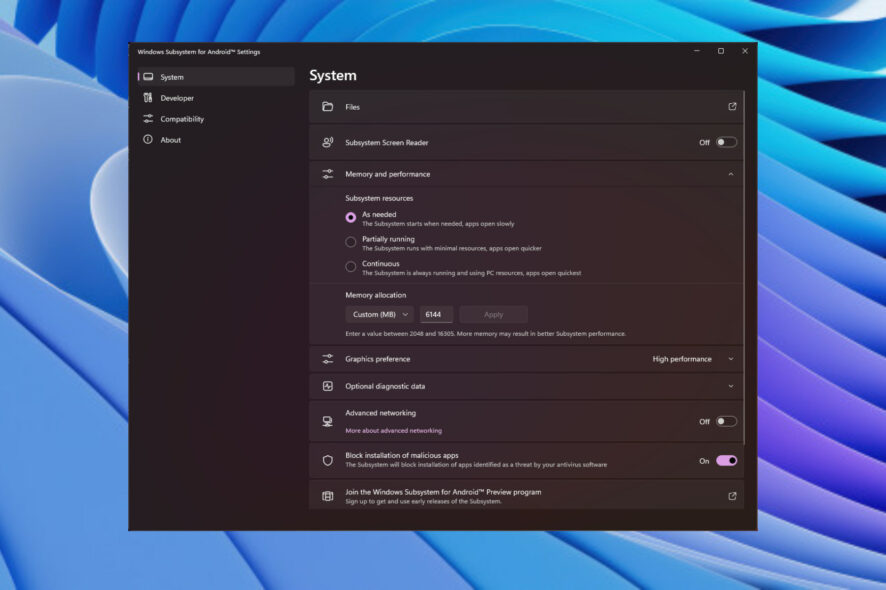Click the Compatibility sliders icon in sidebar
886x590 pixels.
click(148, 119)
